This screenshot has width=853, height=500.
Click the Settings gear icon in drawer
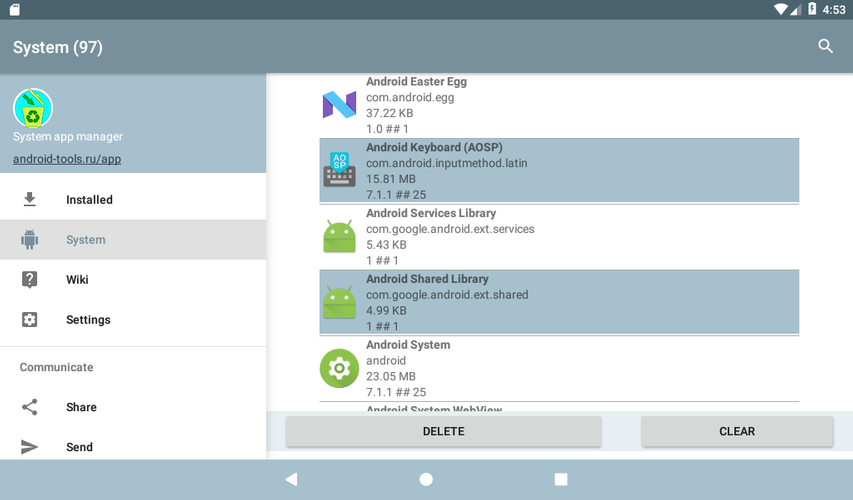coord(30,319)
